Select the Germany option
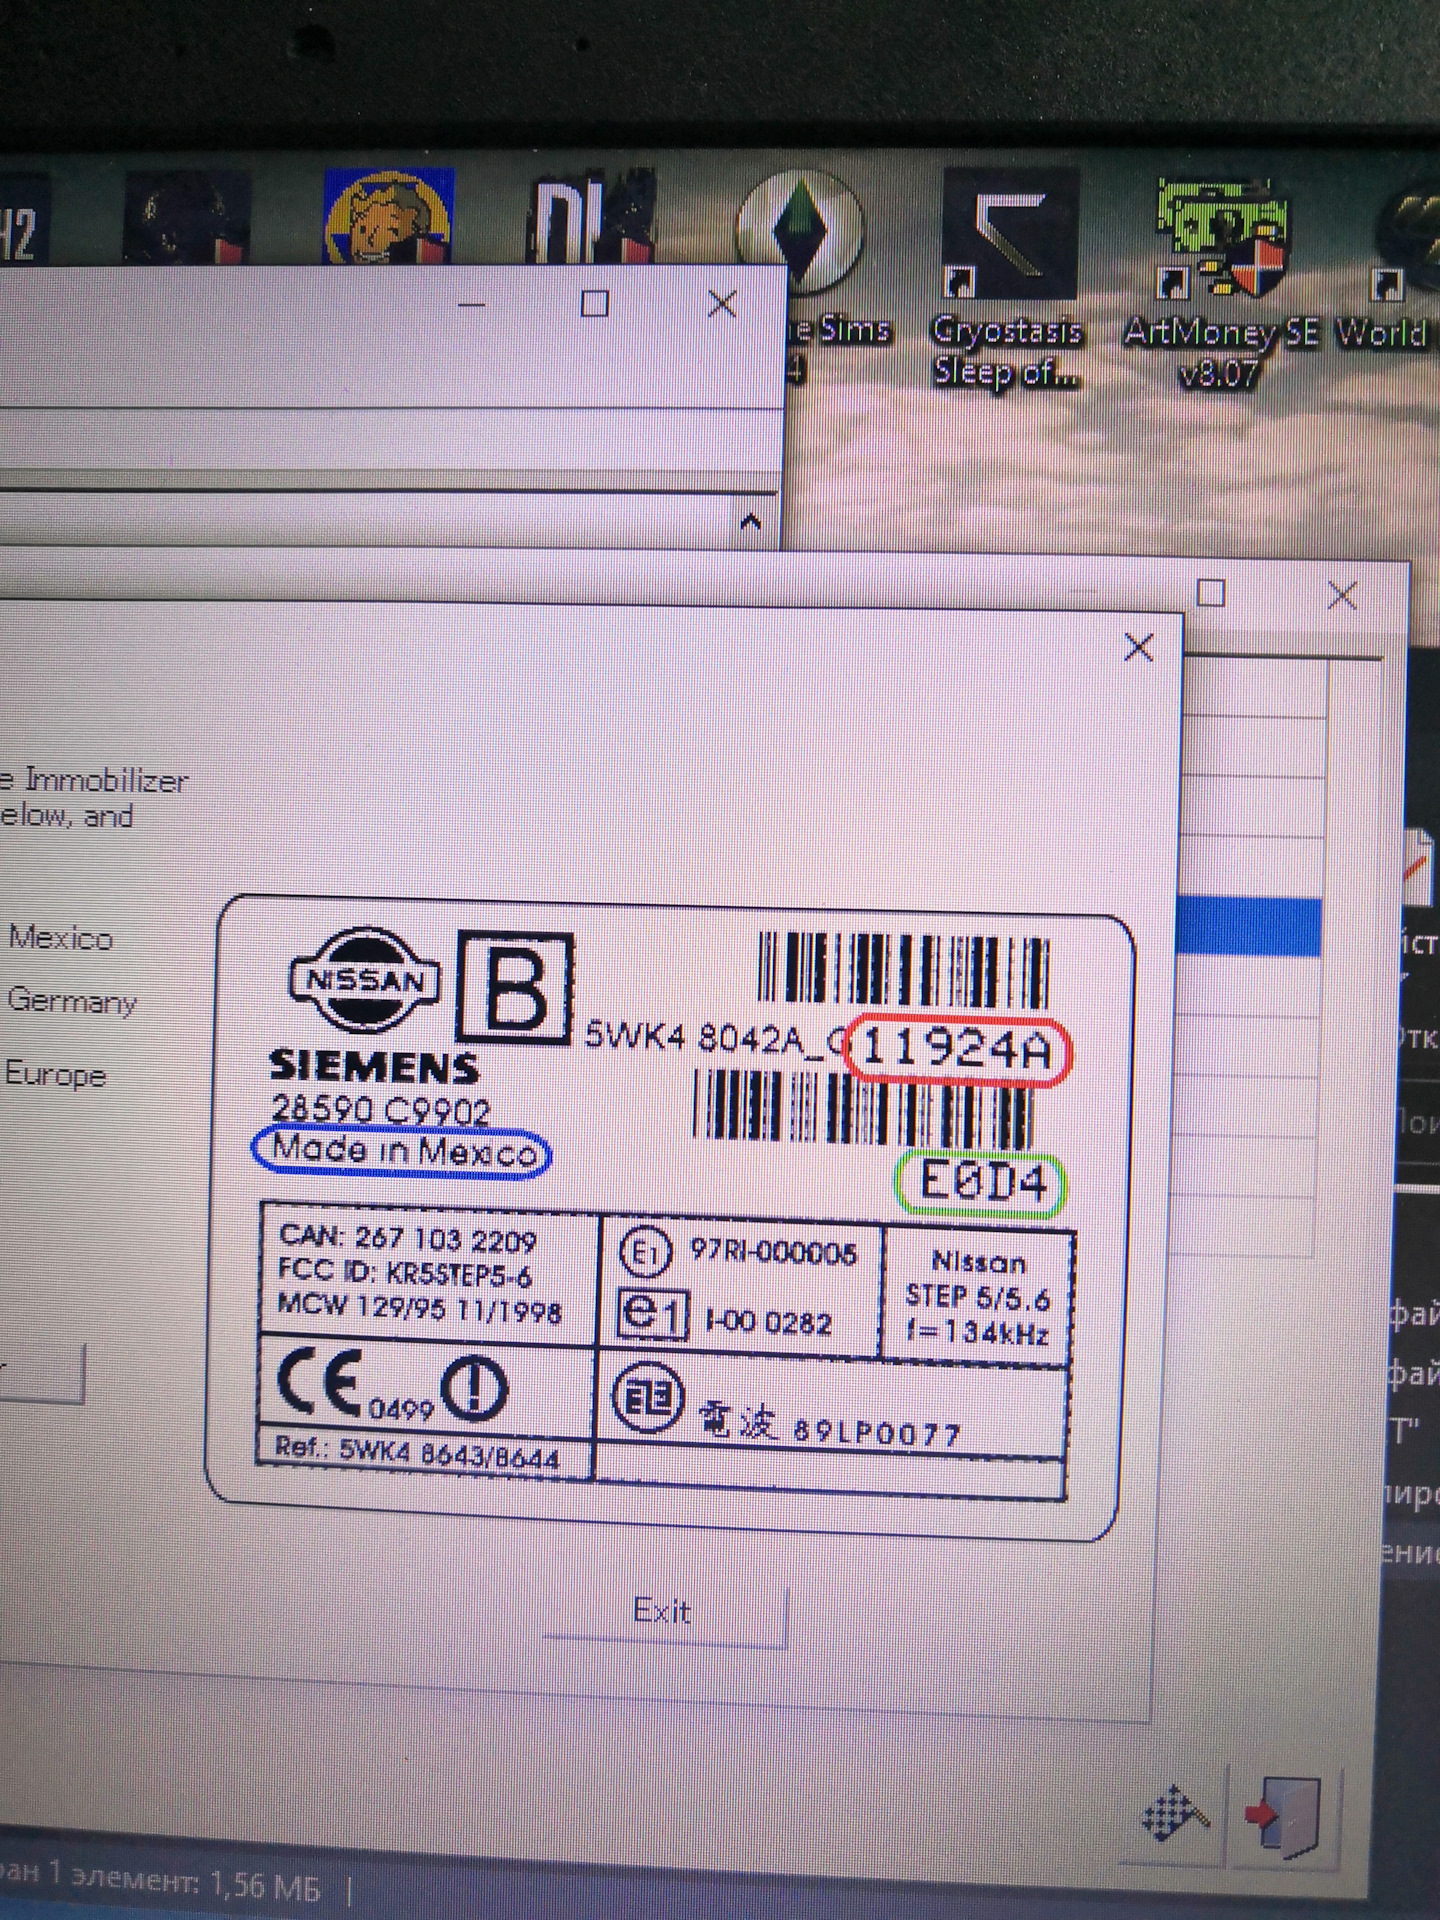This screenshot has width=1440, height=1920. click(x=70, y=1001)
